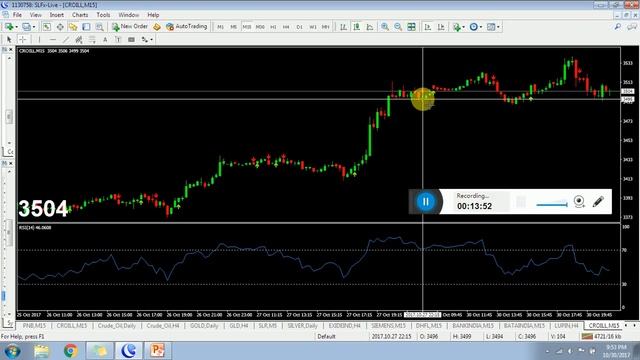The width and height of the screenshot is (640, 360).
Task: Open the File menu
Action: (x=17, y=15)
